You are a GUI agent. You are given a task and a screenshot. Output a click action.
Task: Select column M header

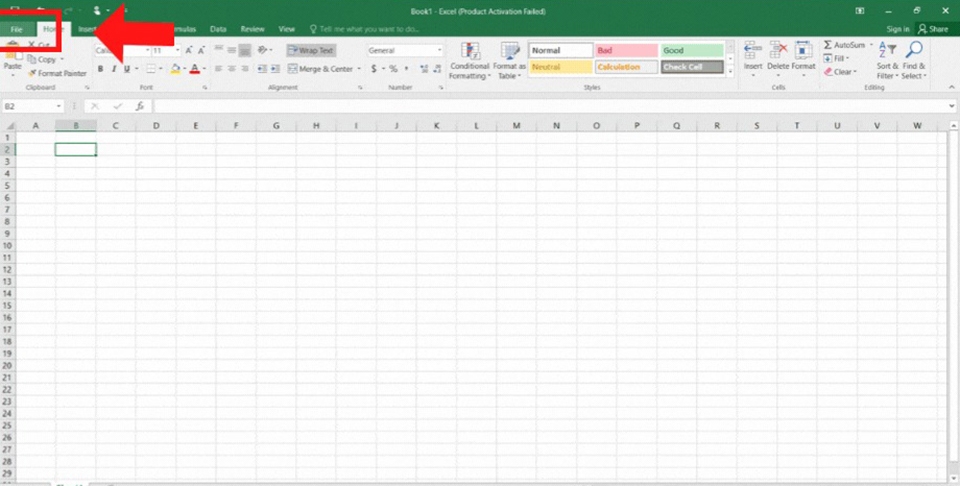click(516, 125)
